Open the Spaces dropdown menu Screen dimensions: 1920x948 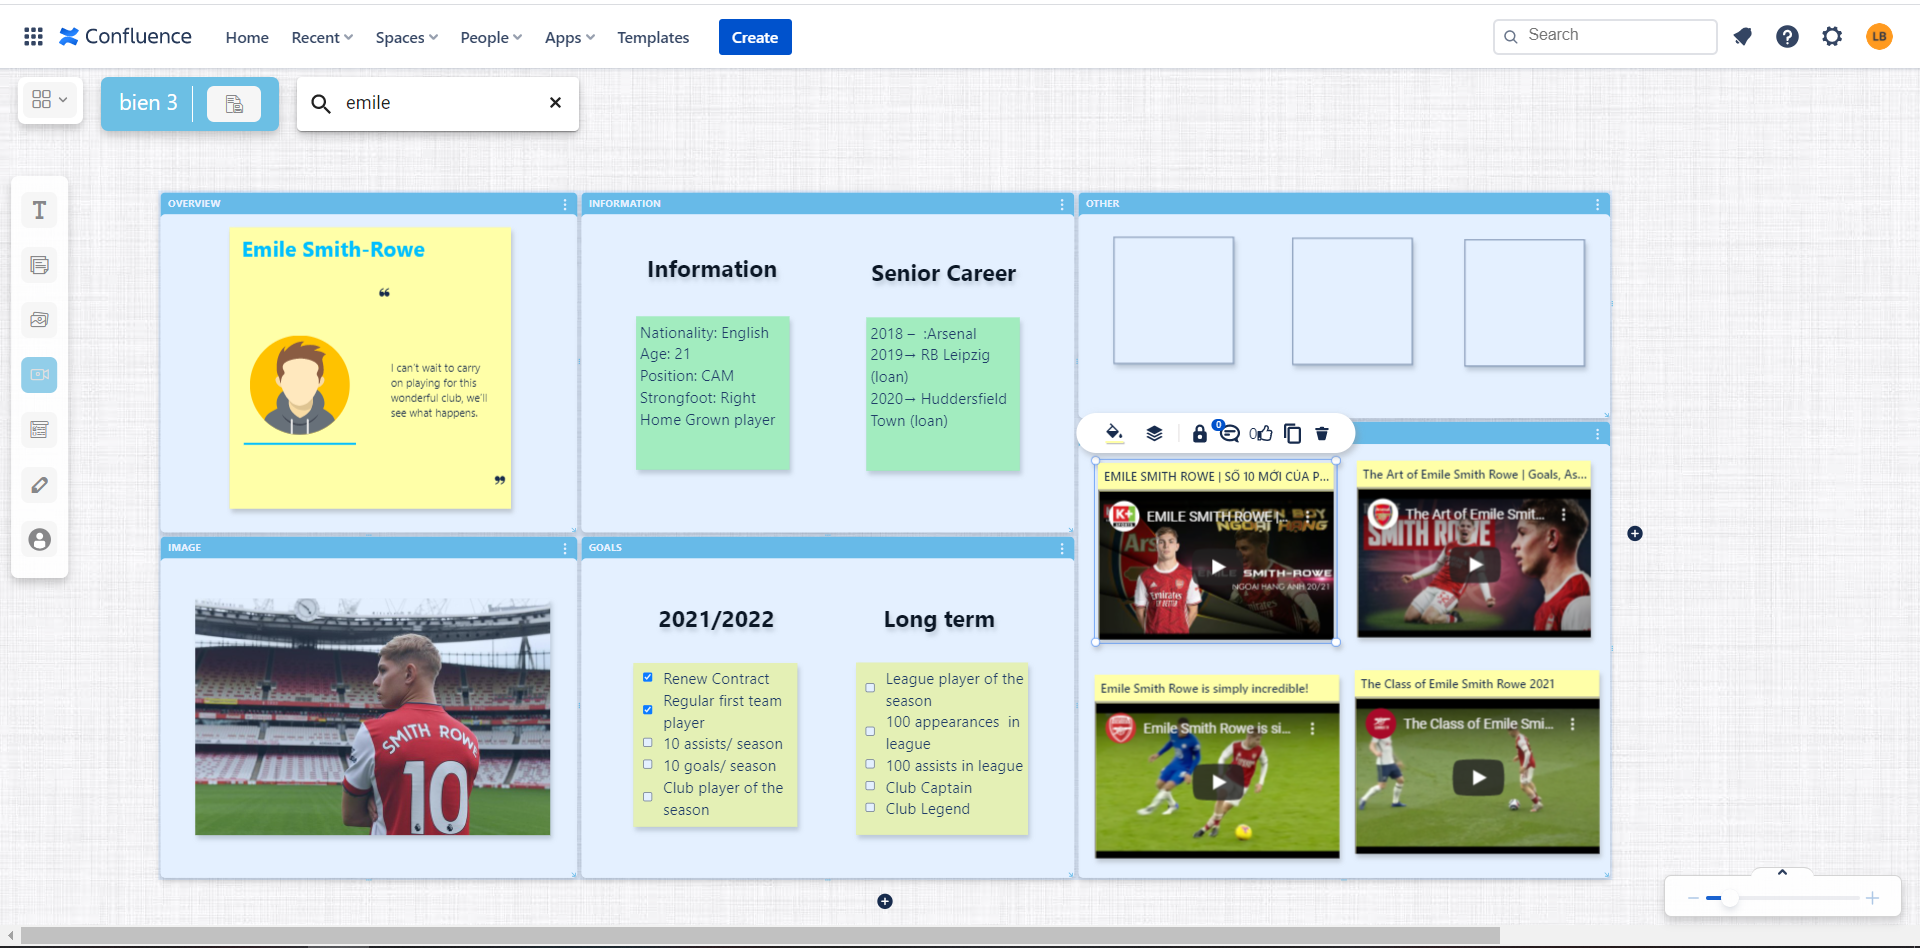tap(406, 38)
